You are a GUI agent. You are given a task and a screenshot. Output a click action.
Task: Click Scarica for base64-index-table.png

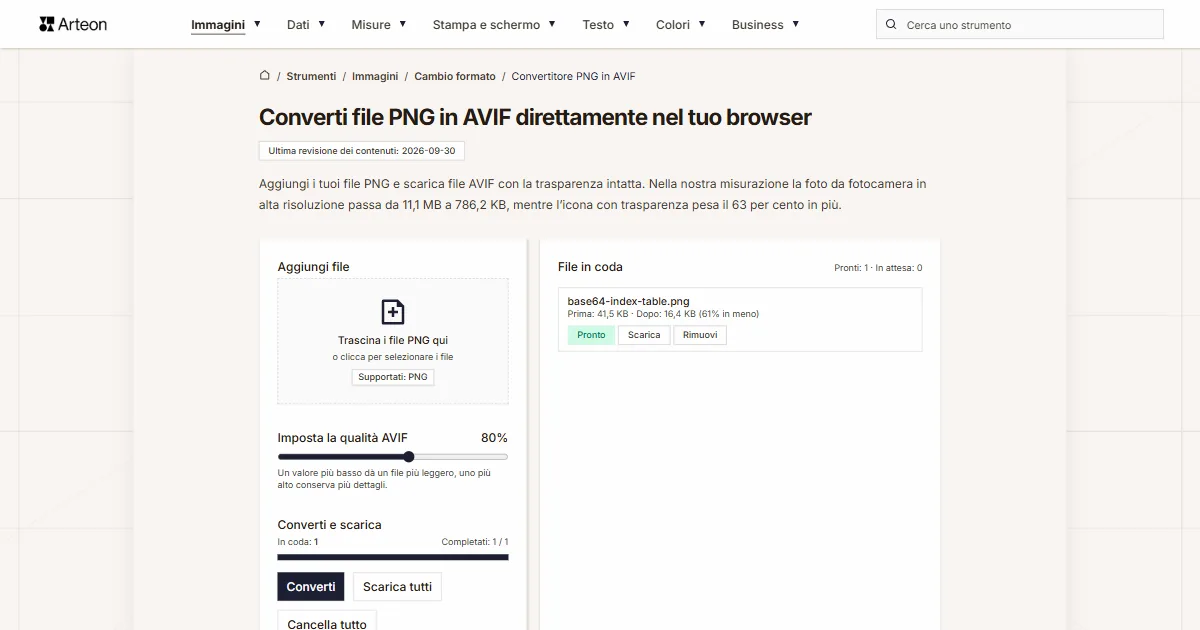click(x=644, y=335)
